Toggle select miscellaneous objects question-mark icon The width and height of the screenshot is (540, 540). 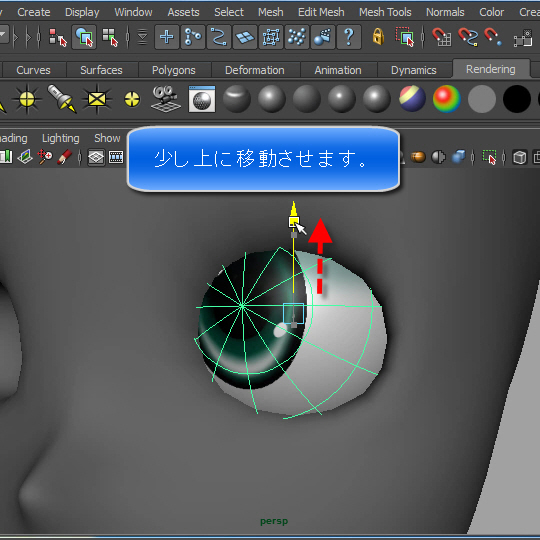349,37
